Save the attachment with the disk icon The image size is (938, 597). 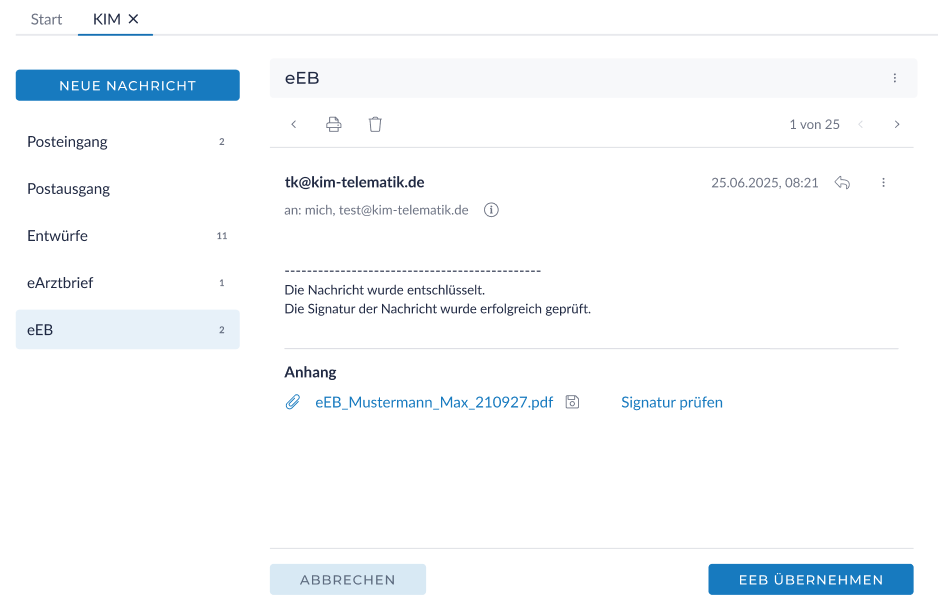point(572,402)
